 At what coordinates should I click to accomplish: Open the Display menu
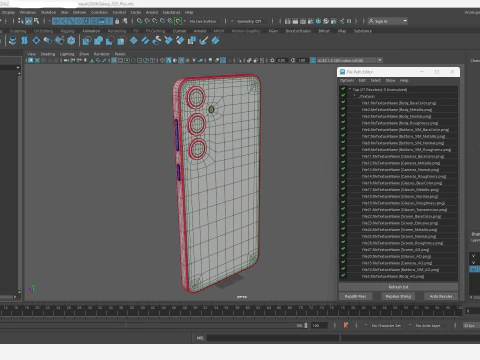8,12
